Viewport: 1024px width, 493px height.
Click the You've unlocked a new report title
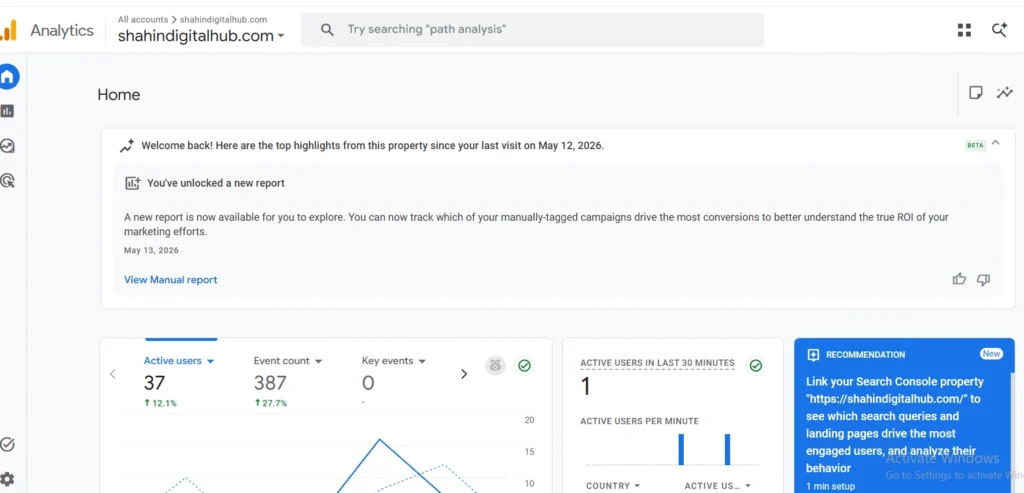coord(216,183)
